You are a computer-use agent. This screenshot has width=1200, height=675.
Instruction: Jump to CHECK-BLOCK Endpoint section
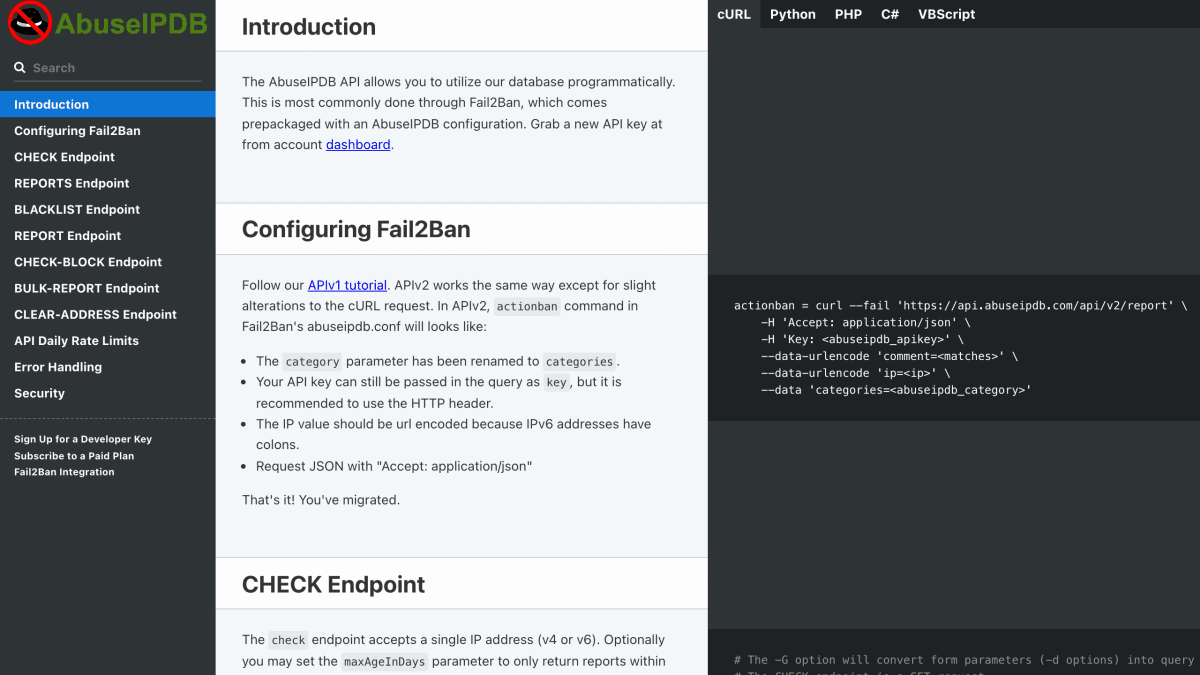pos(107,262)
